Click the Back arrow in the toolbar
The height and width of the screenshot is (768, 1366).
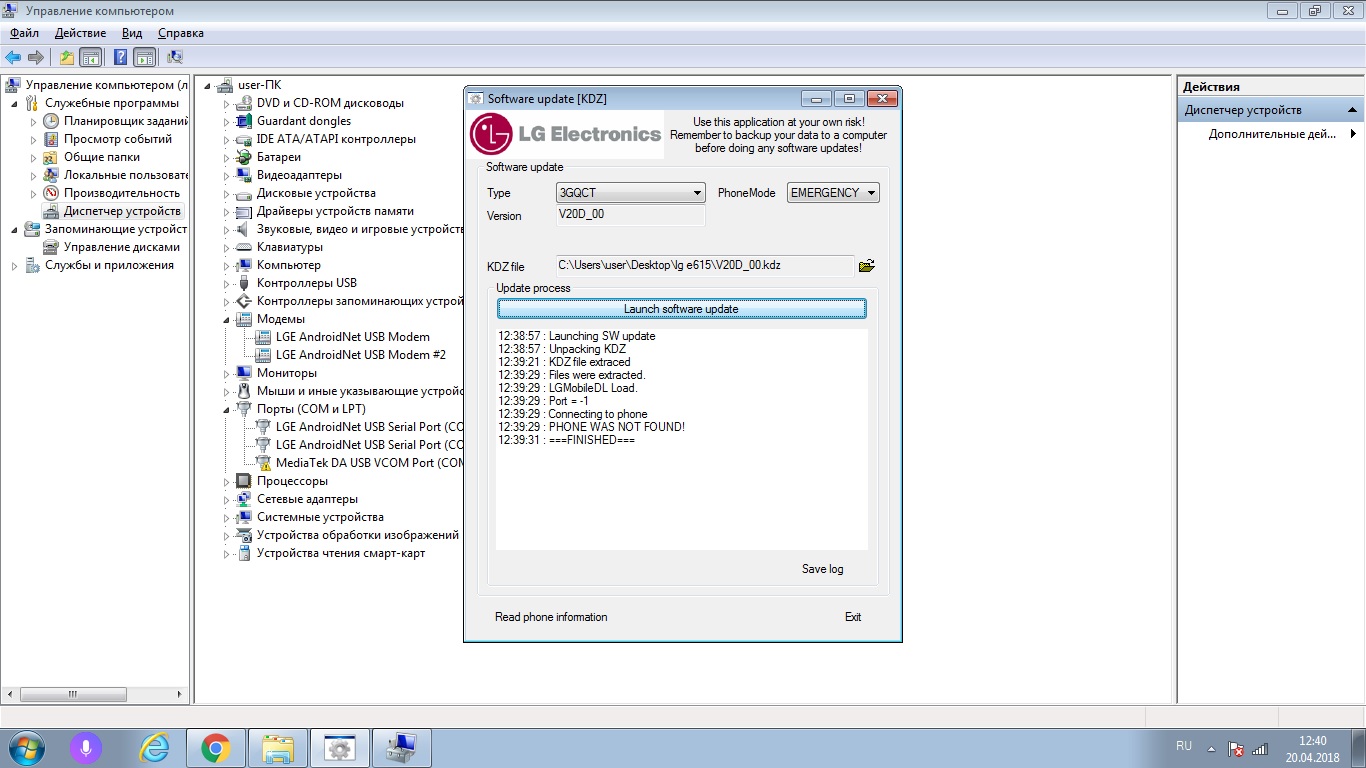click(x=13, y=57)
